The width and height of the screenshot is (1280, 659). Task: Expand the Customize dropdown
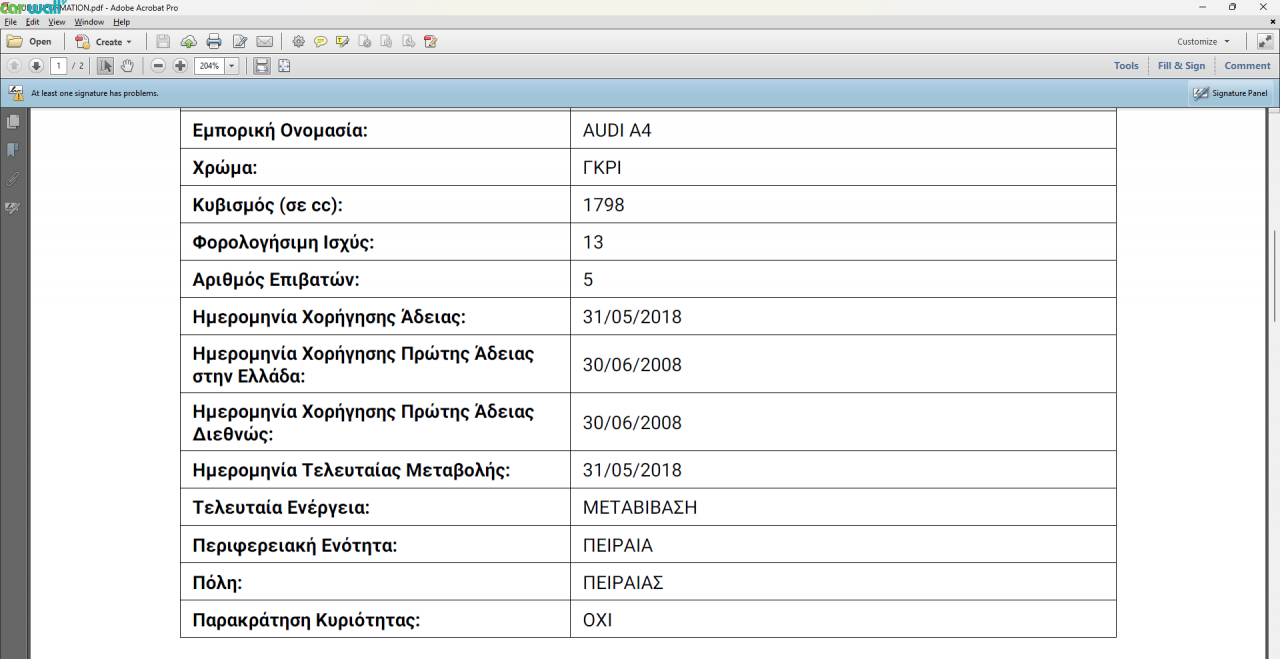click(1203, 42)
